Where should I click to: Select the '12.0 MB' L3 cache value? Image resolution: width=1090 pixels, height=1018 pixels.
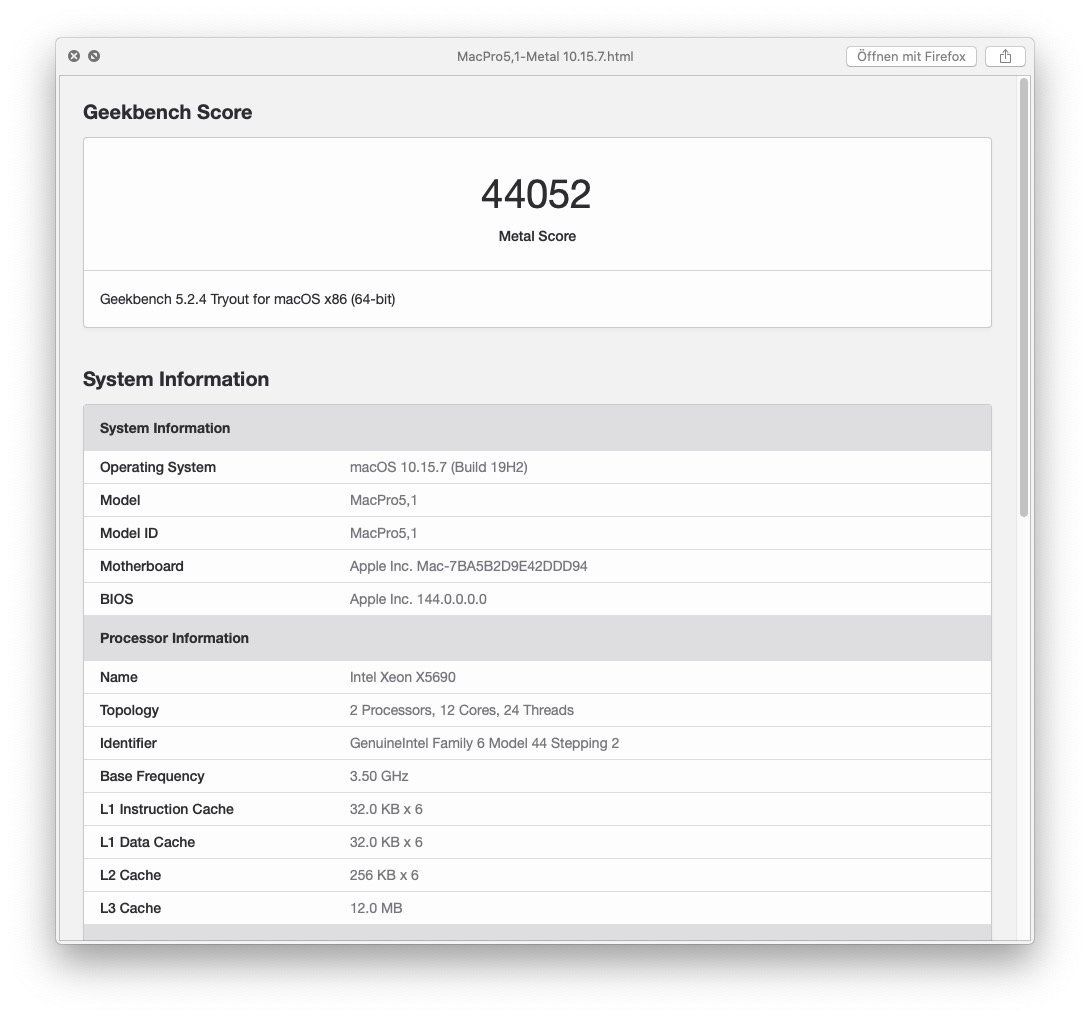(x=376, y=908)
